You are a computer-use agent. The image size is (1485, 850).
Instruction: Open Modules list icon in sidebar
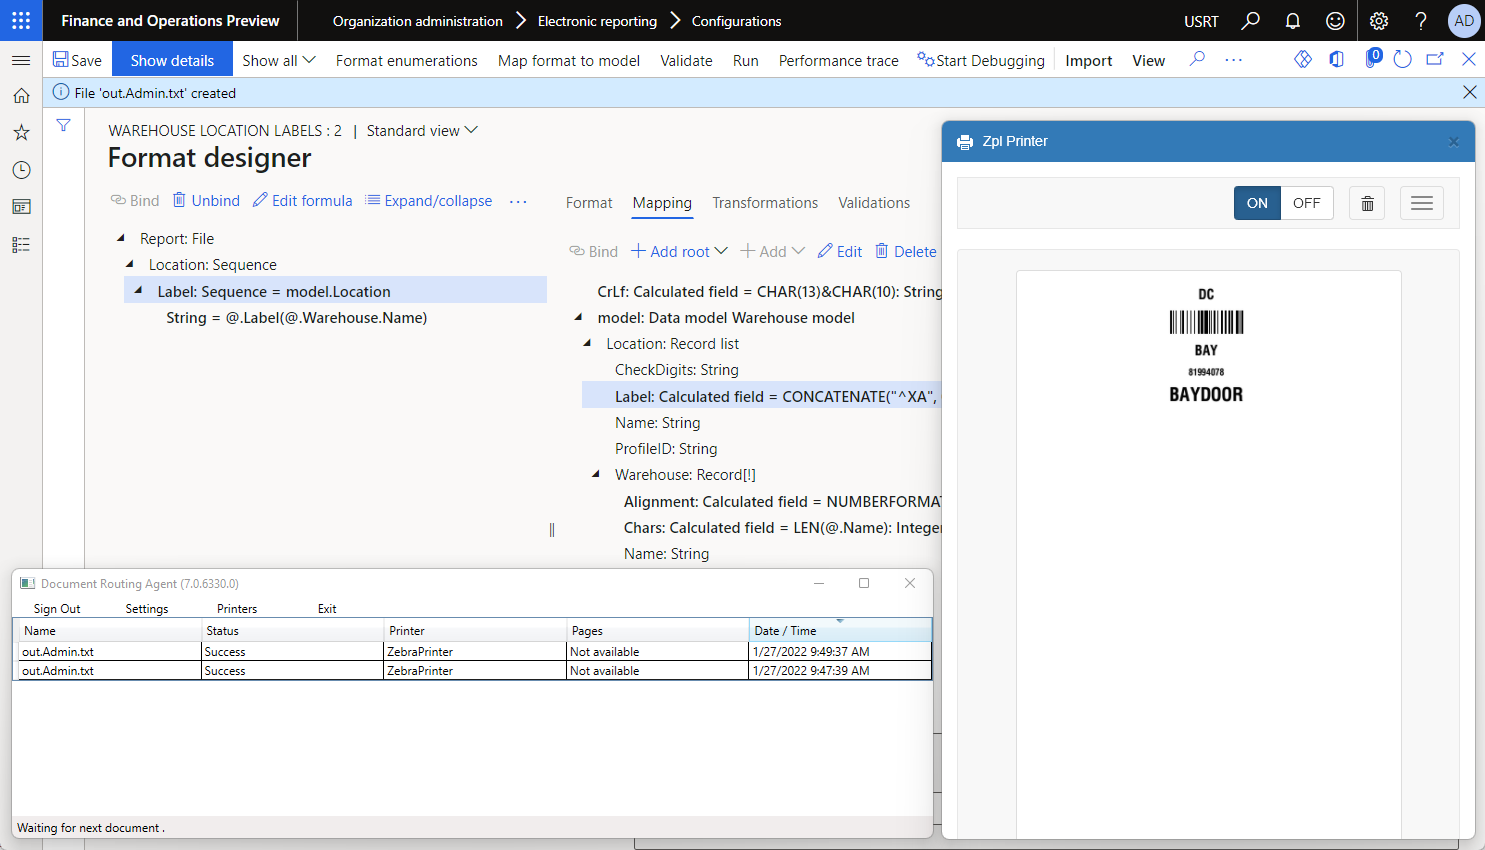click(x=21, y=245)
